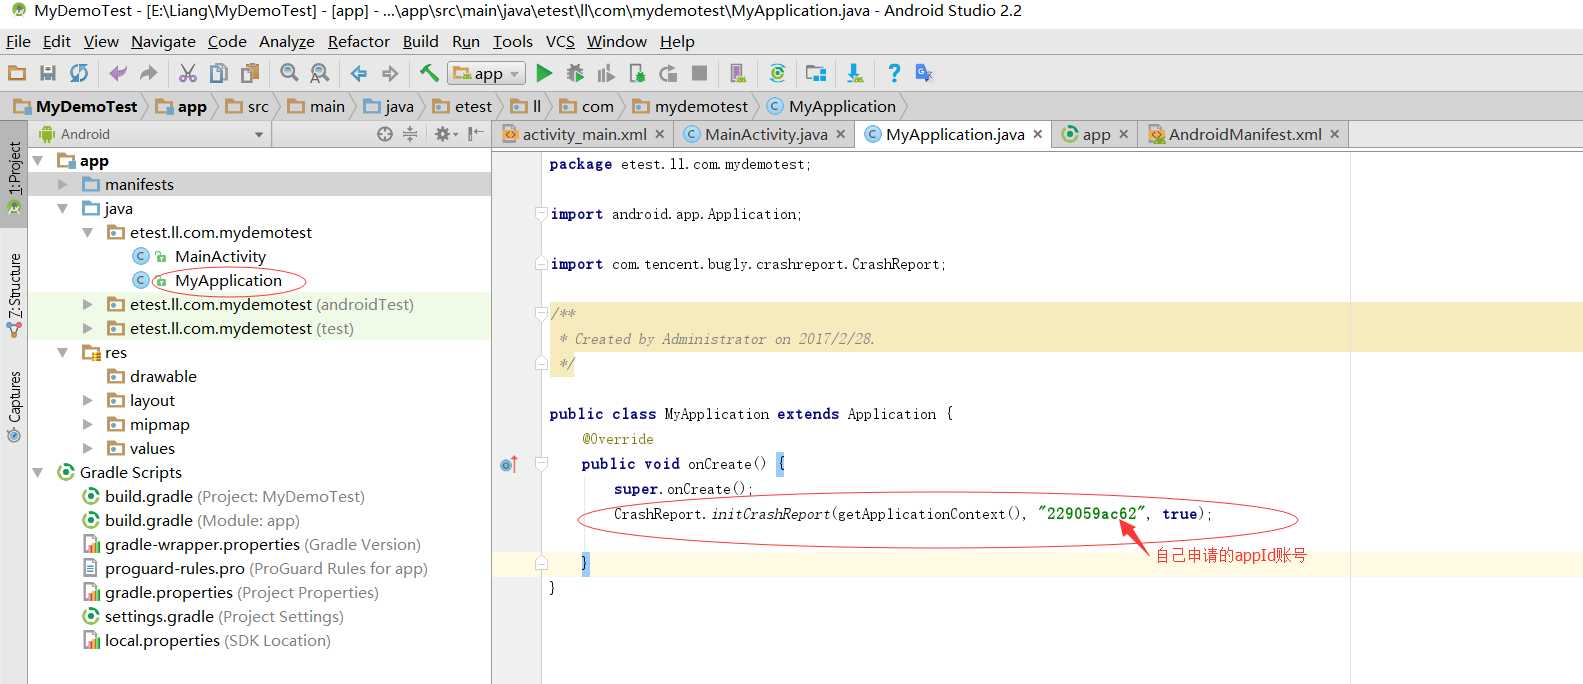Click the Open folder toolbar icon
Image resolution: width=1583 pixels, height=684 pixels.
click(x=17, y=73)
